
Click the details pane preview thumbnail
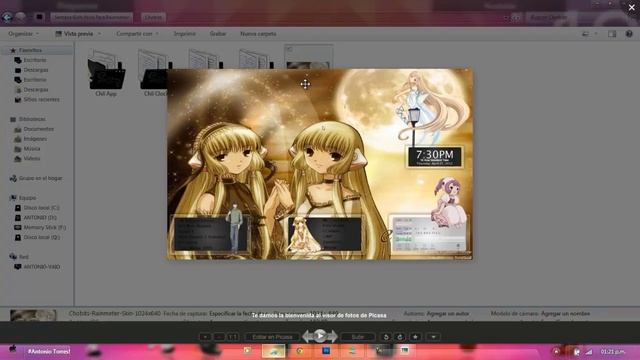pos(33,315)
